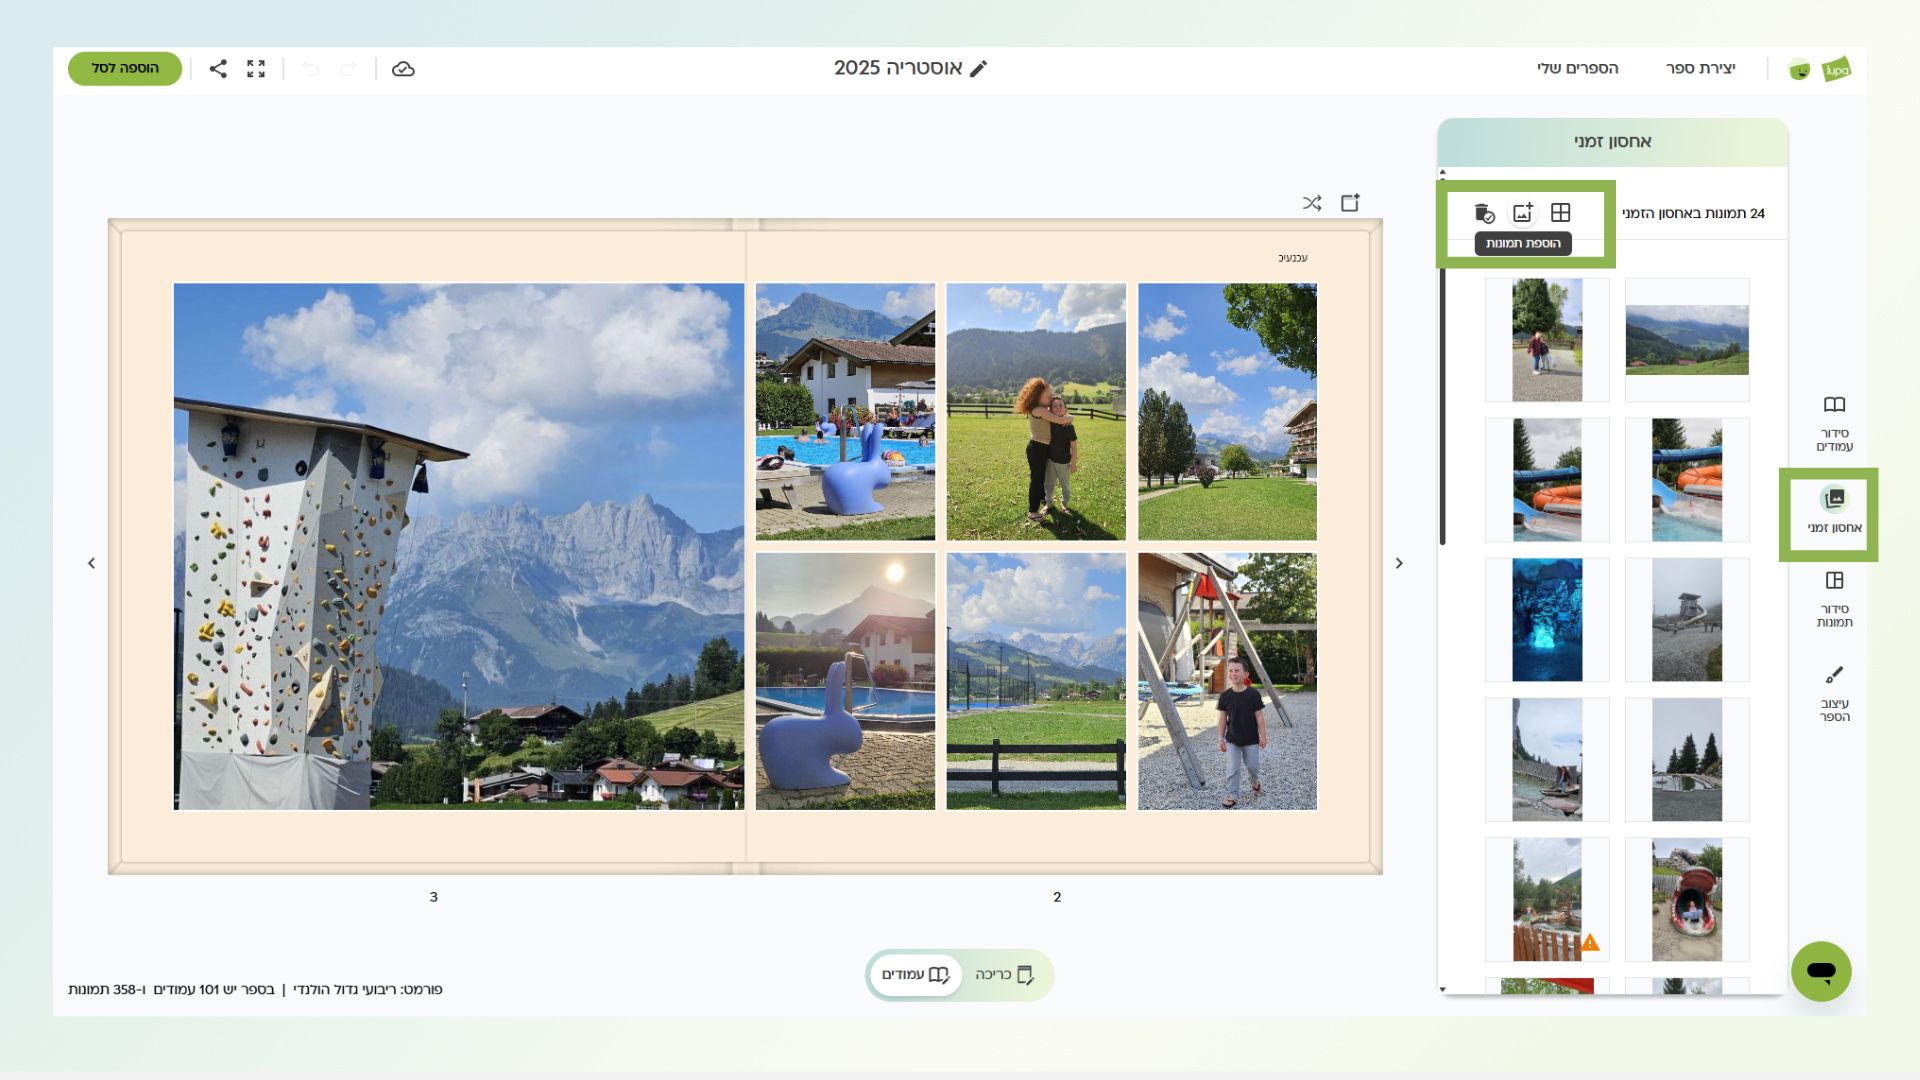Go to previous spread with left chevron
Image resolution: width=1920 pixels, height=1080 pixels.
(x=92, y=564)
